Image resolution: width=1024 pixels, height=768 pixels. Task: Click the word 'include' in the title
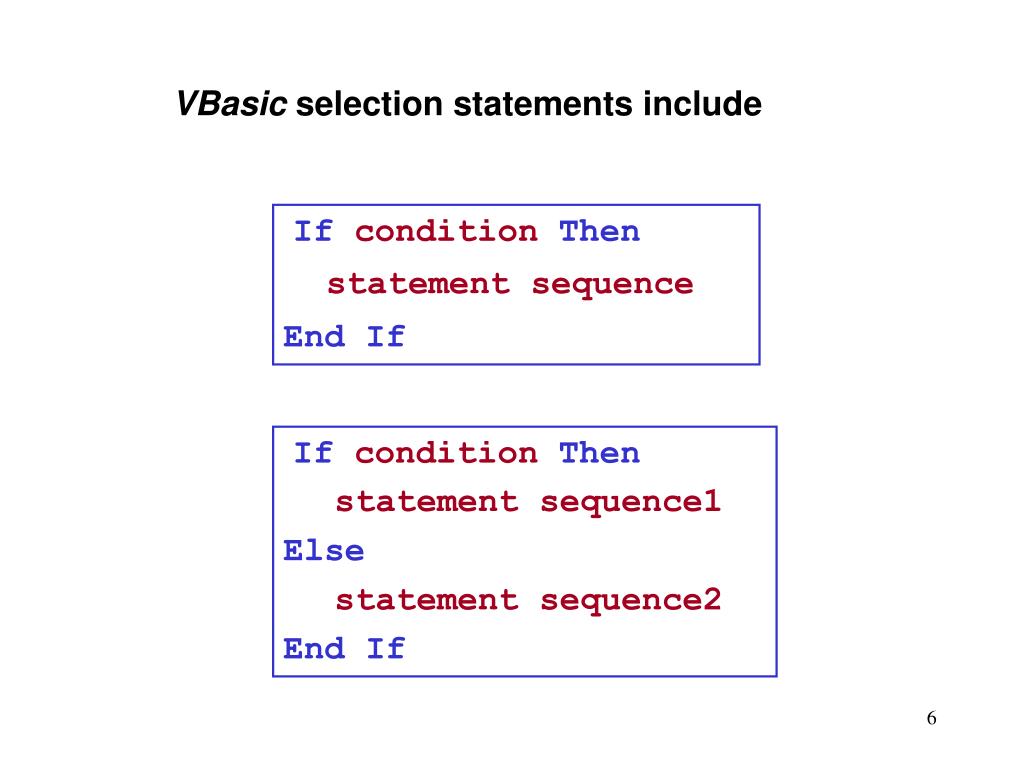pos(703,104)
